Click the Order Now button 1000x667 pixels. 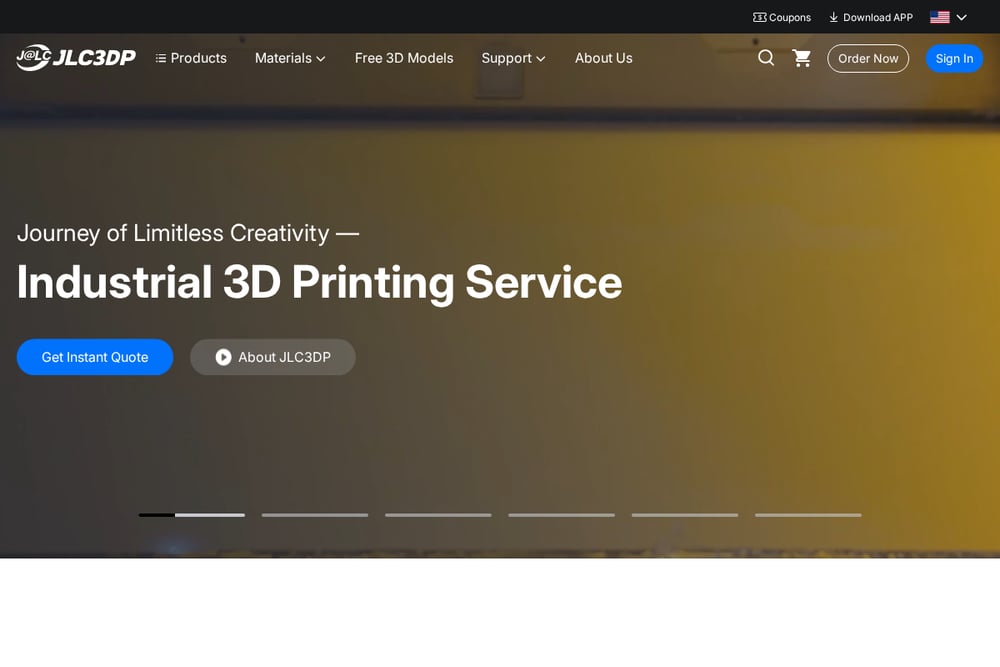868,59
